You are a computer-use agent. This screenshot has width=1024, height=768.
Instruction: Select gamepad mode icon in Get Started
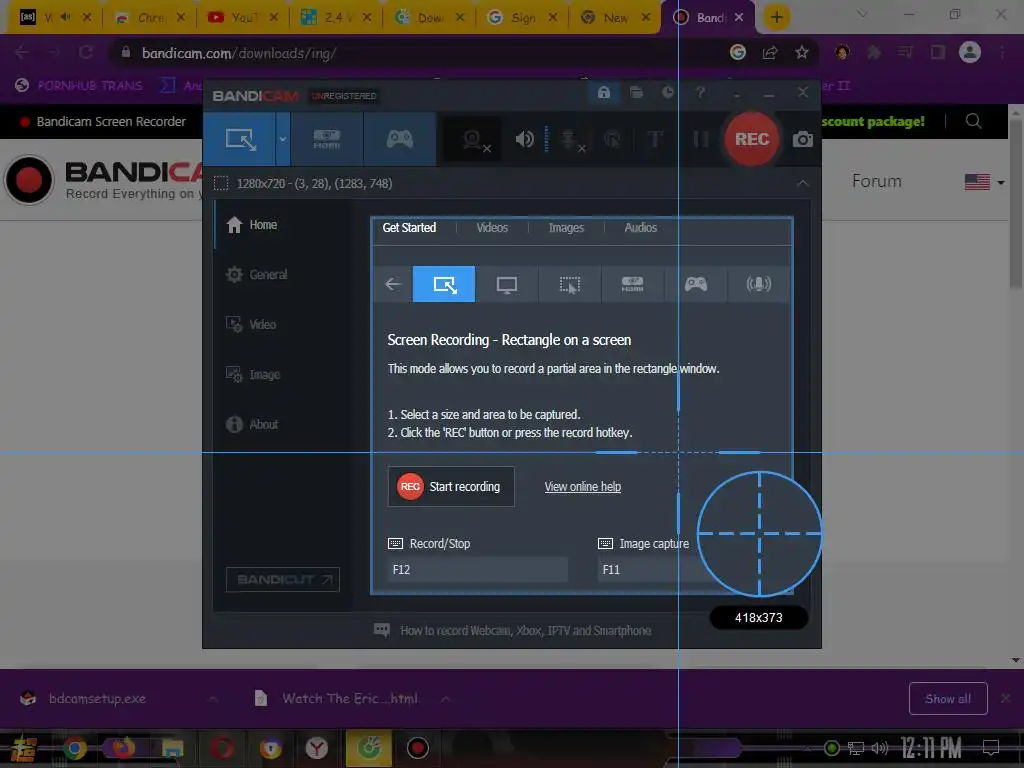(x=696, y=284)
